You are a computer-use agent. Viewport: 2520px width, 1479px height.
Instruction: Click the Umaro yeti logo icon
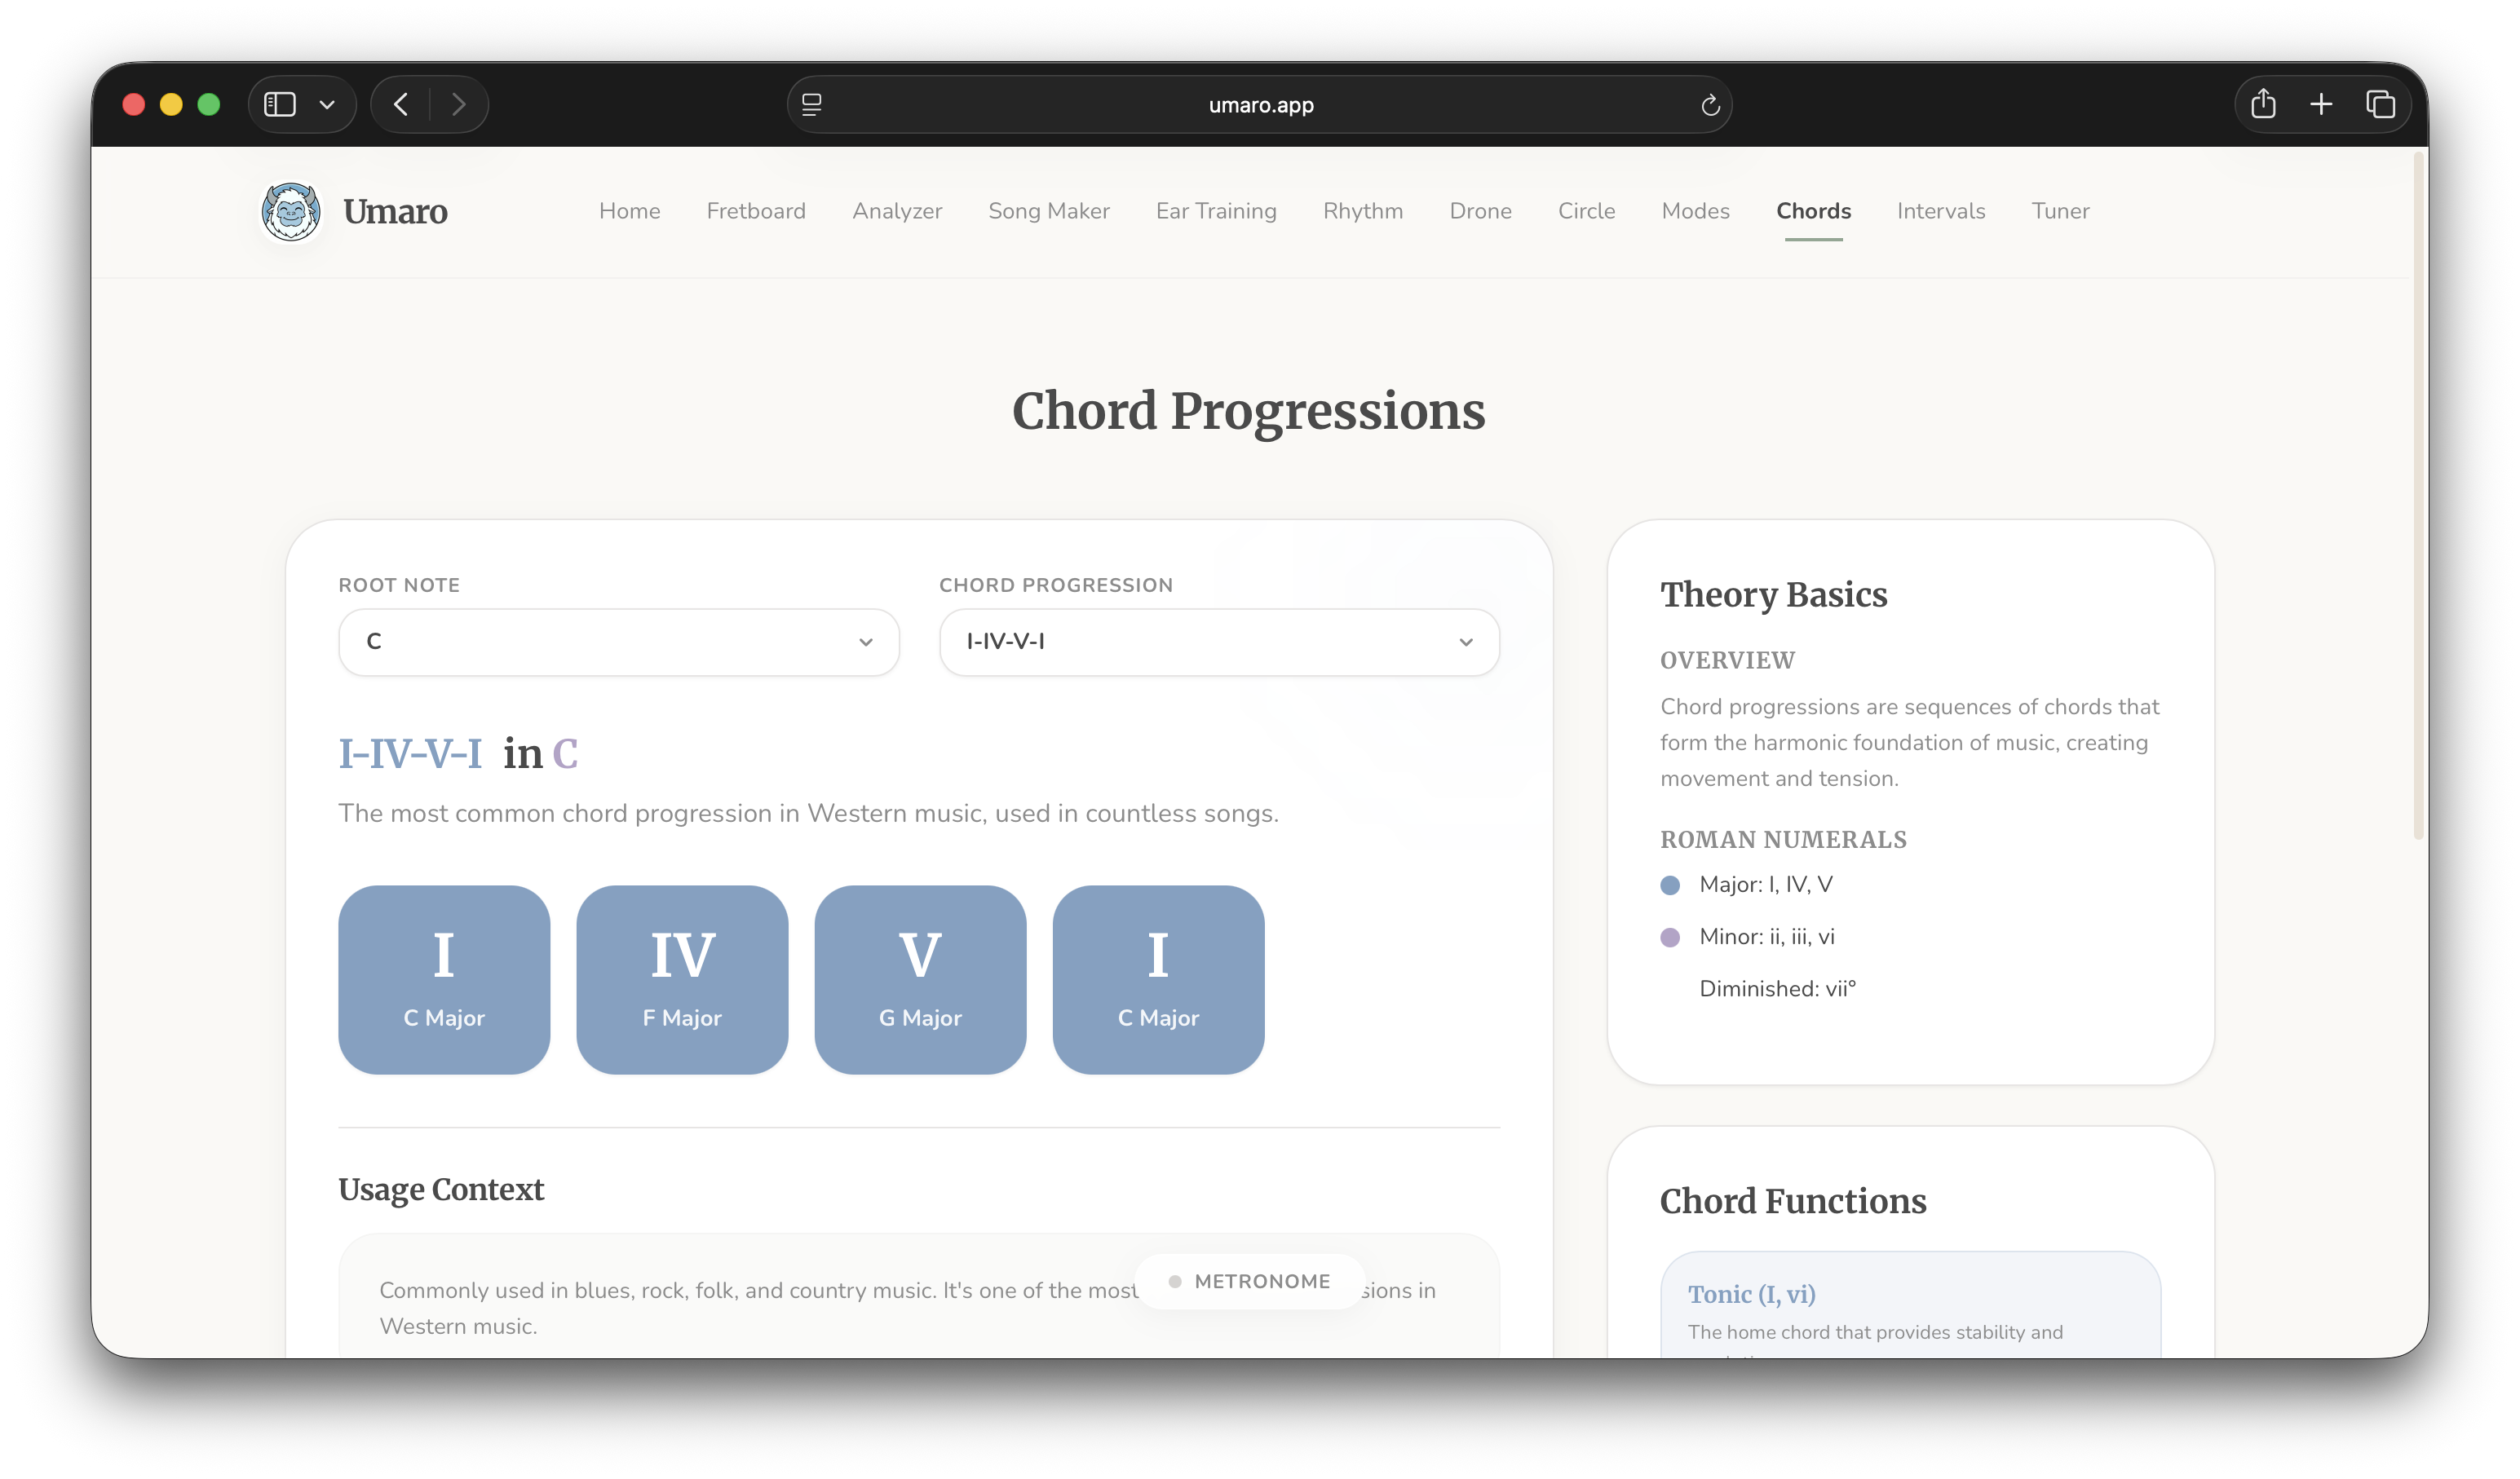pyautogui.click(x=290, y=211)
